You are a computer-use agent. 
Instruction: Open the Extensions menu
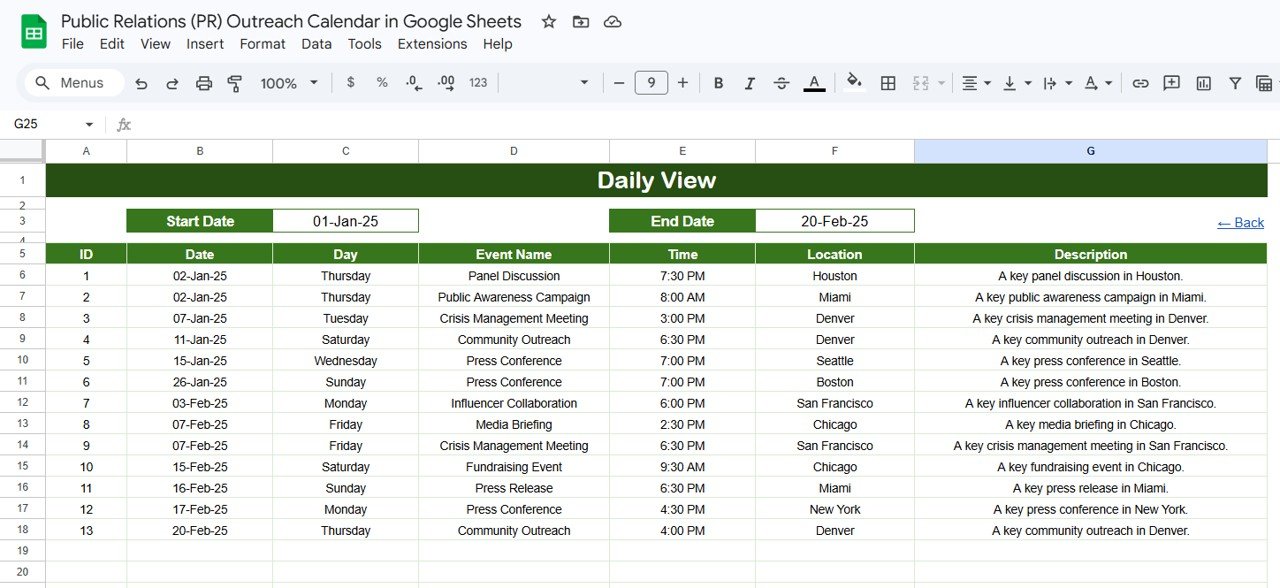(432, 44)
